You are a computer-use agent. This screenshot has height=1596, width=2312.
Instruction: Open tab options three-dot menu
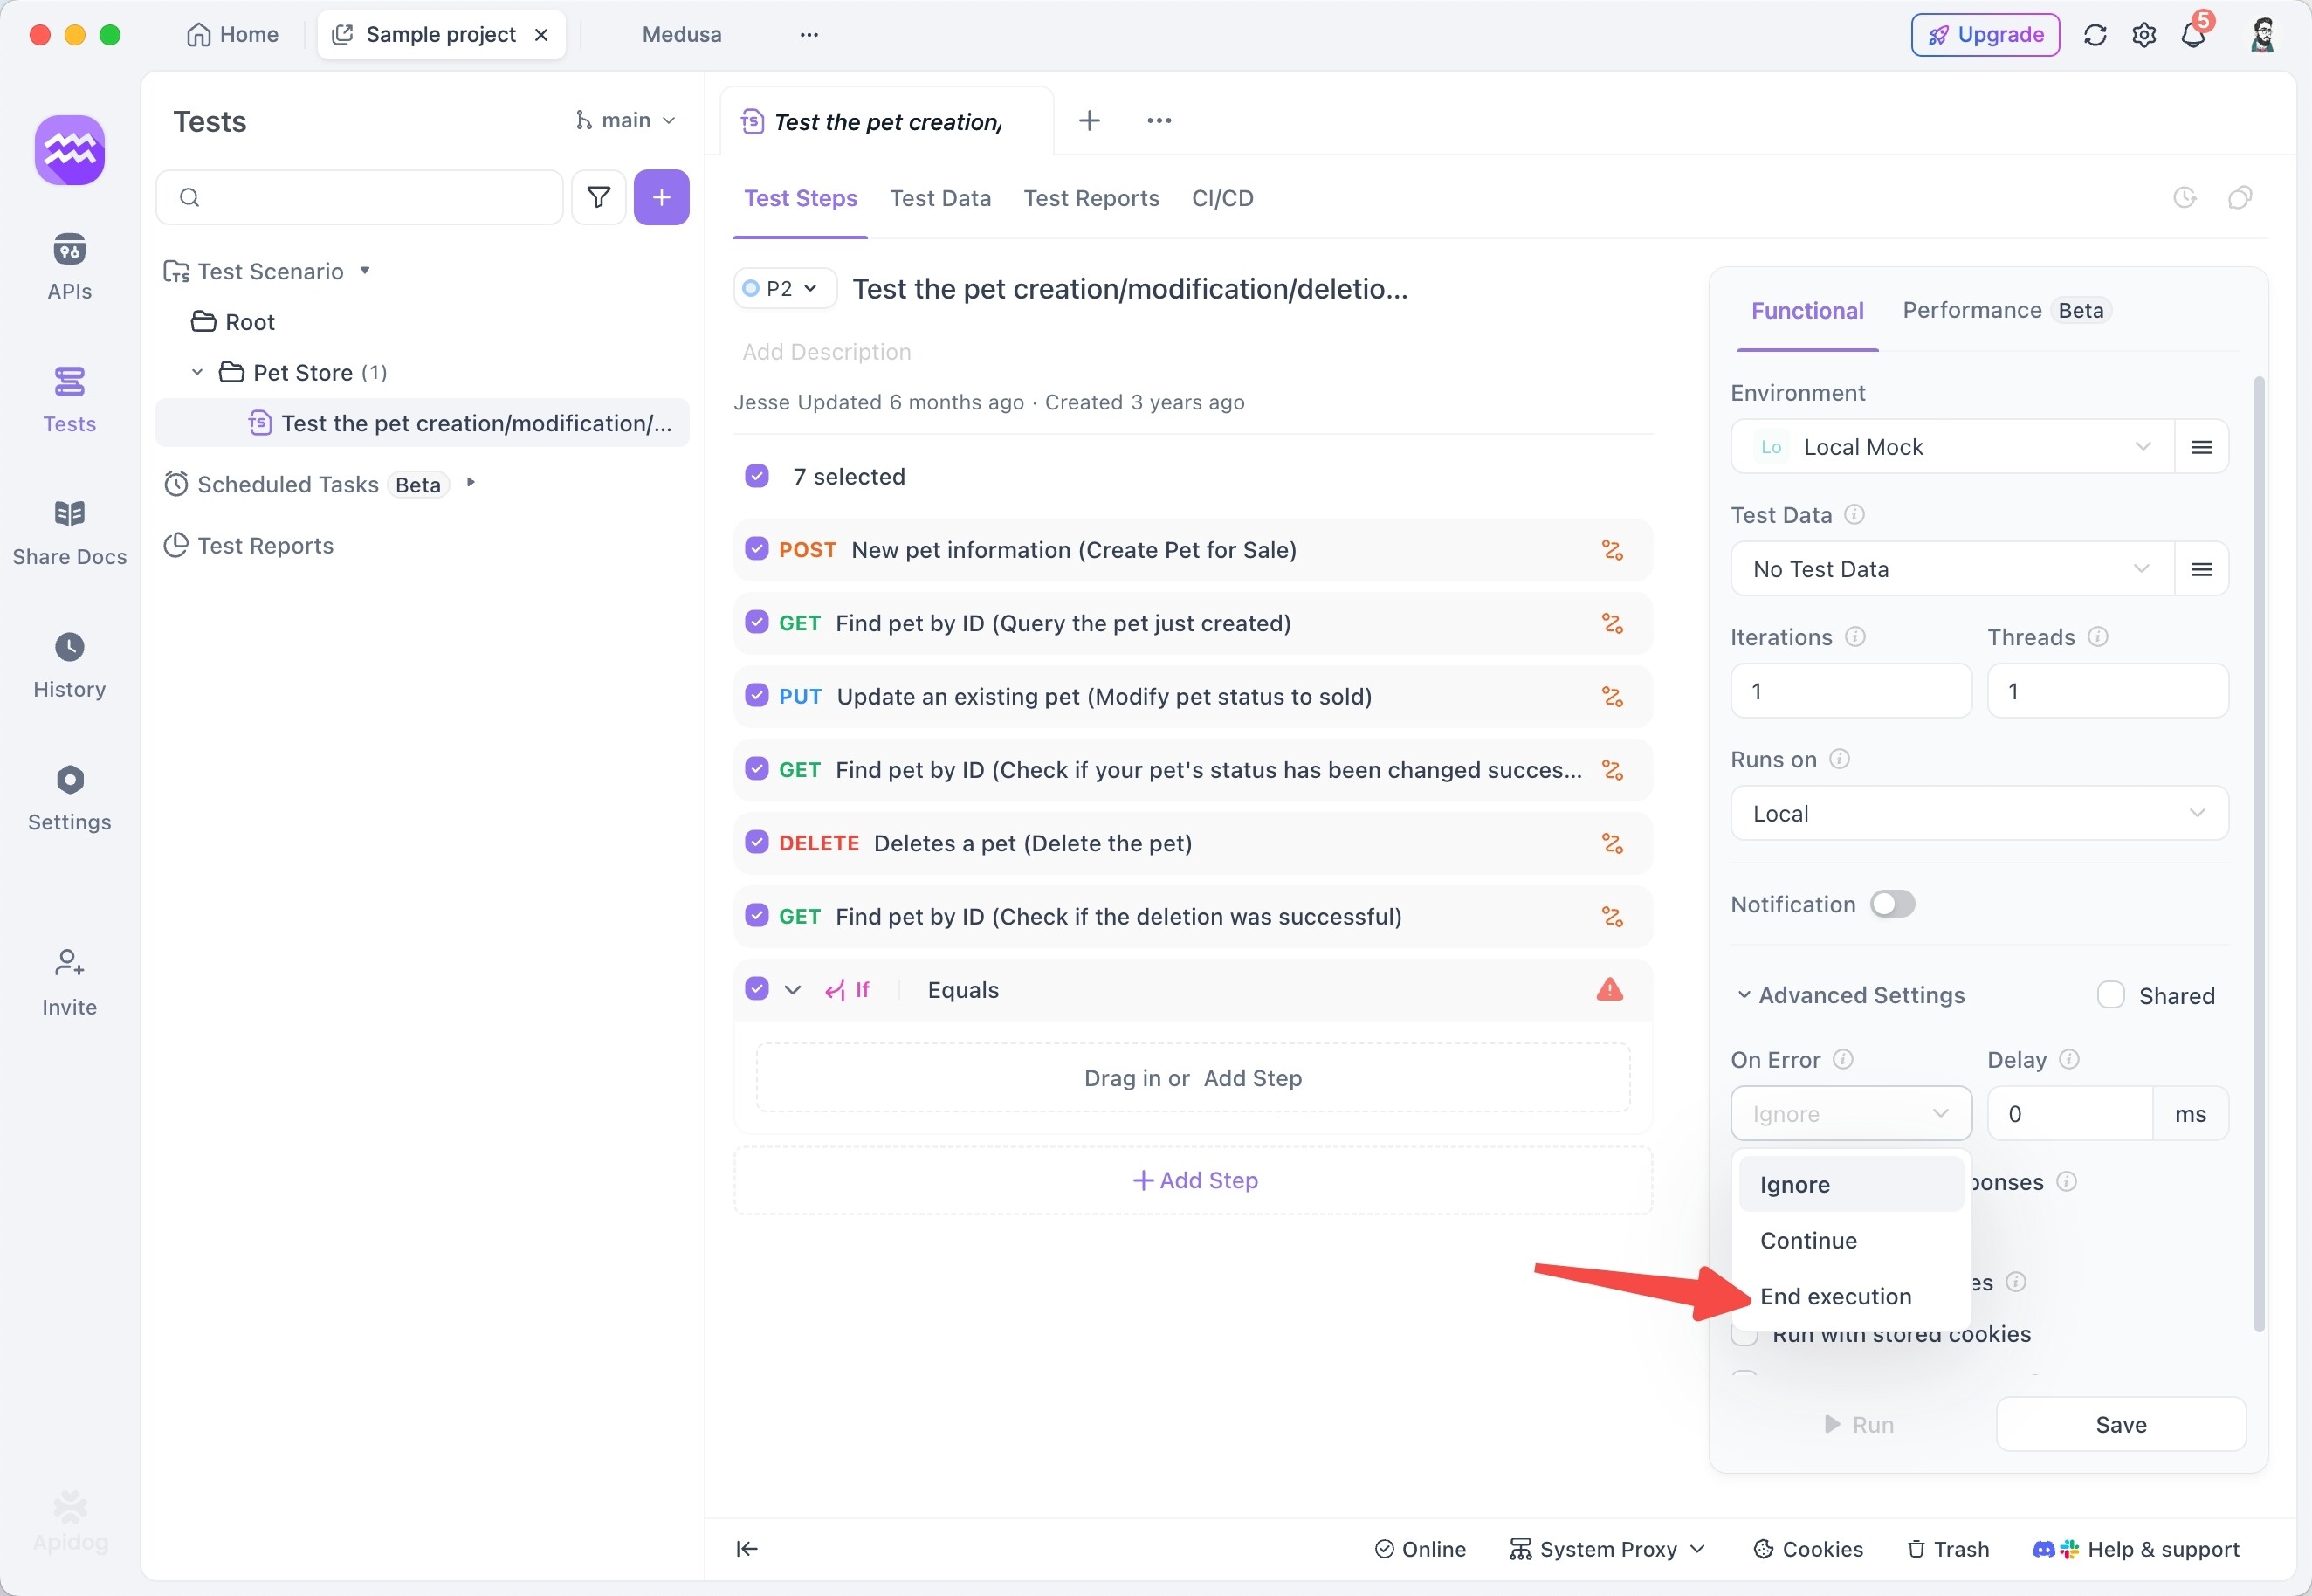point(1158,120)
